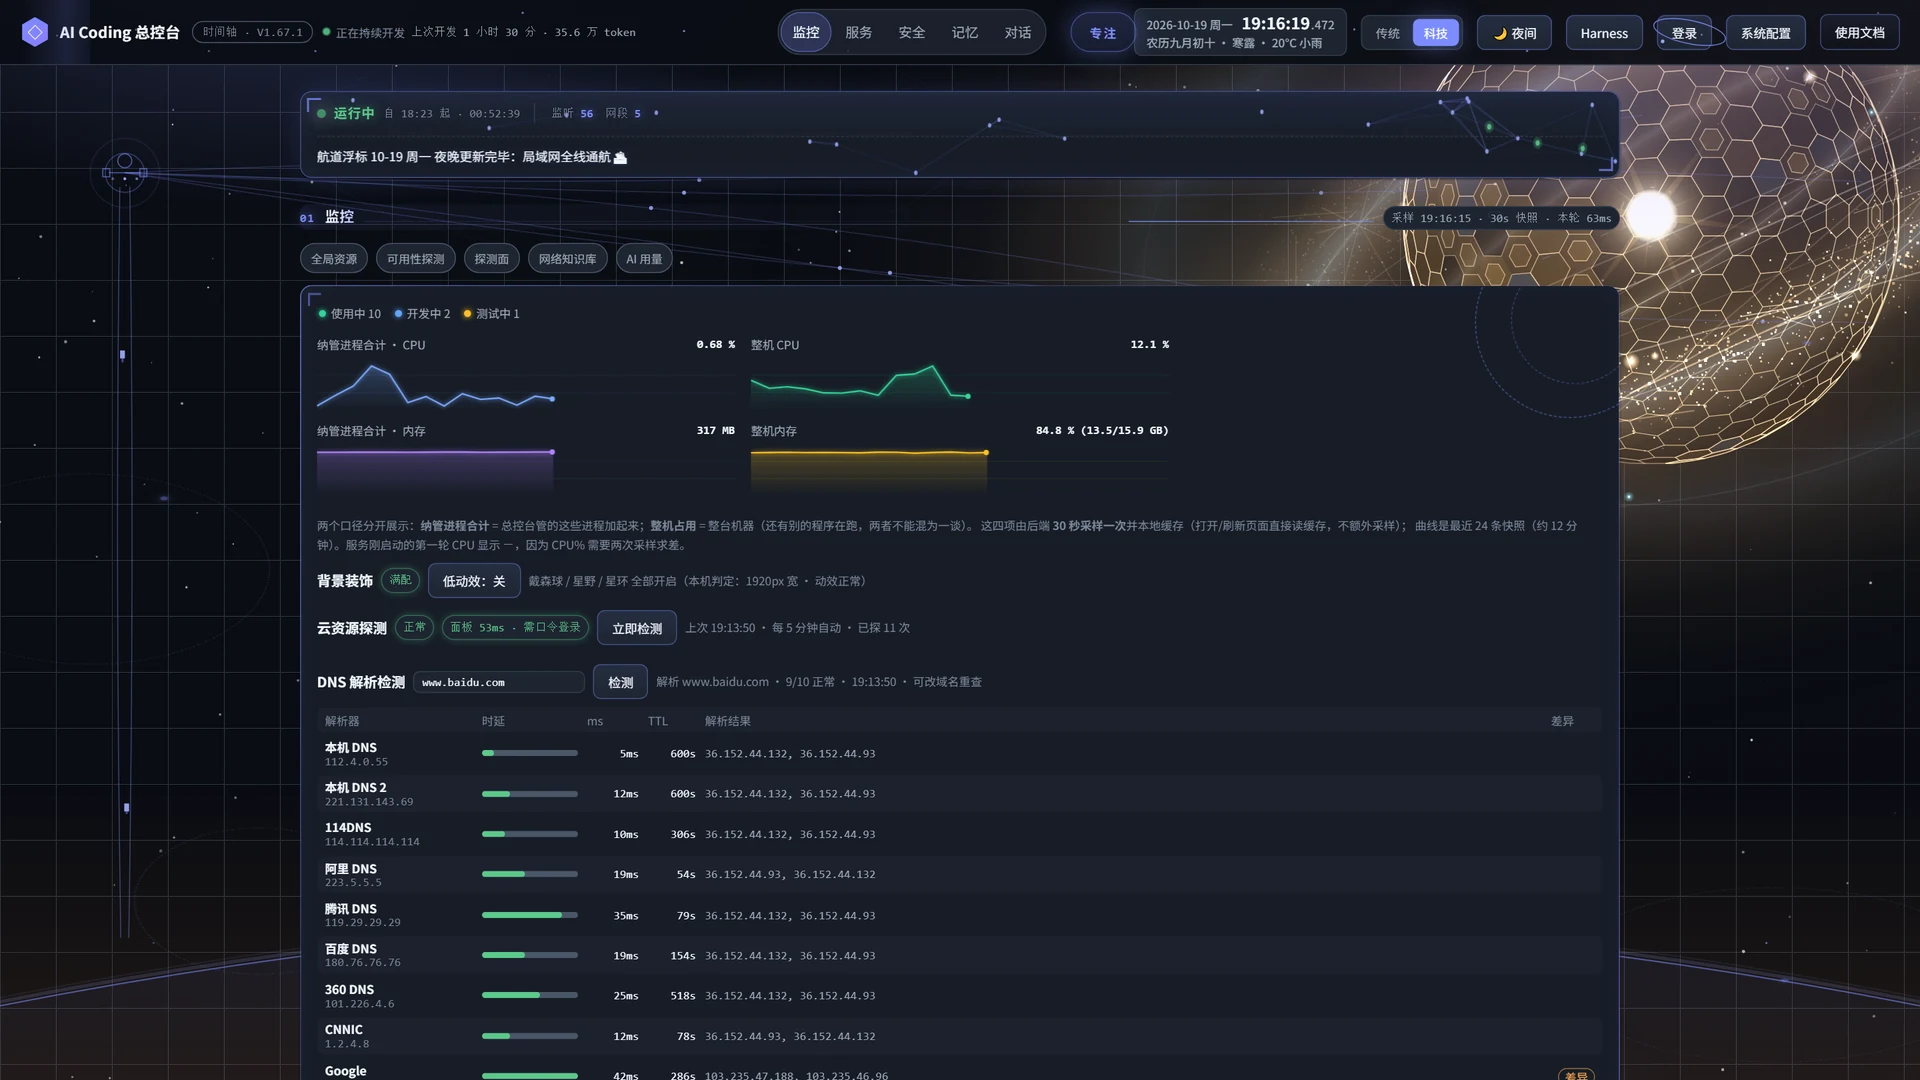The image size is (1920, 1080).
Task: Toggle the 专注 focus mode button
Action: tap(1103, 33)
